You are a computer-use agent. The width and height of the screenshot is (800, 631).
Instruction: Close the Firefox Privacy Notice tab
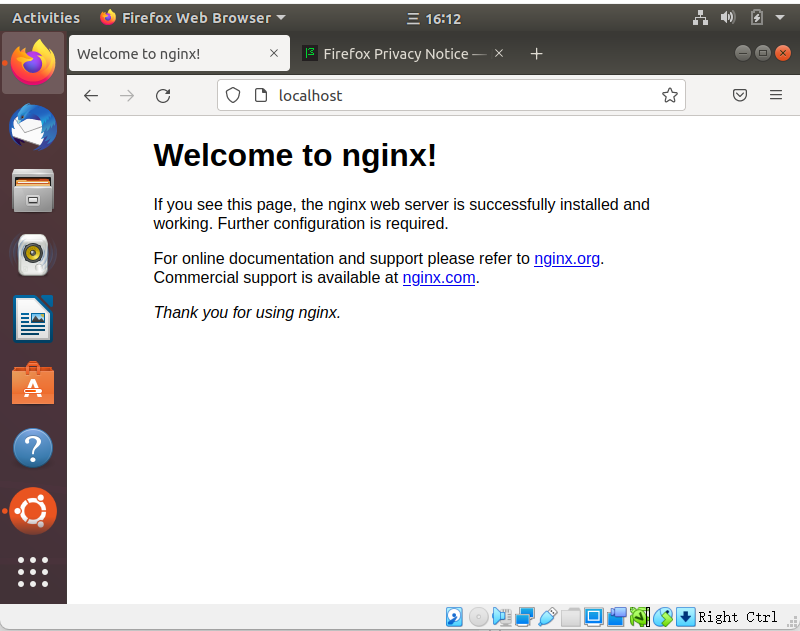point(499,53)
